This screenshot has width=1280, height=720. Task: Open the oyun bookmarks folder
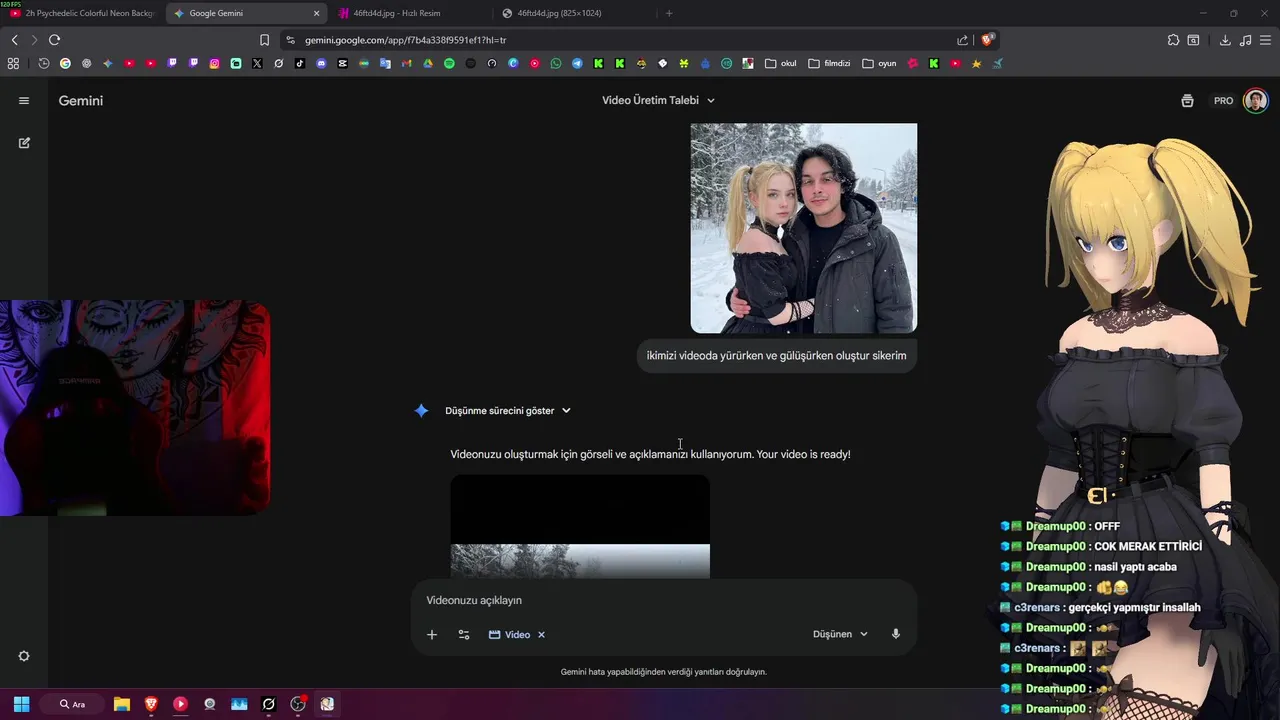tap(879, 63)
